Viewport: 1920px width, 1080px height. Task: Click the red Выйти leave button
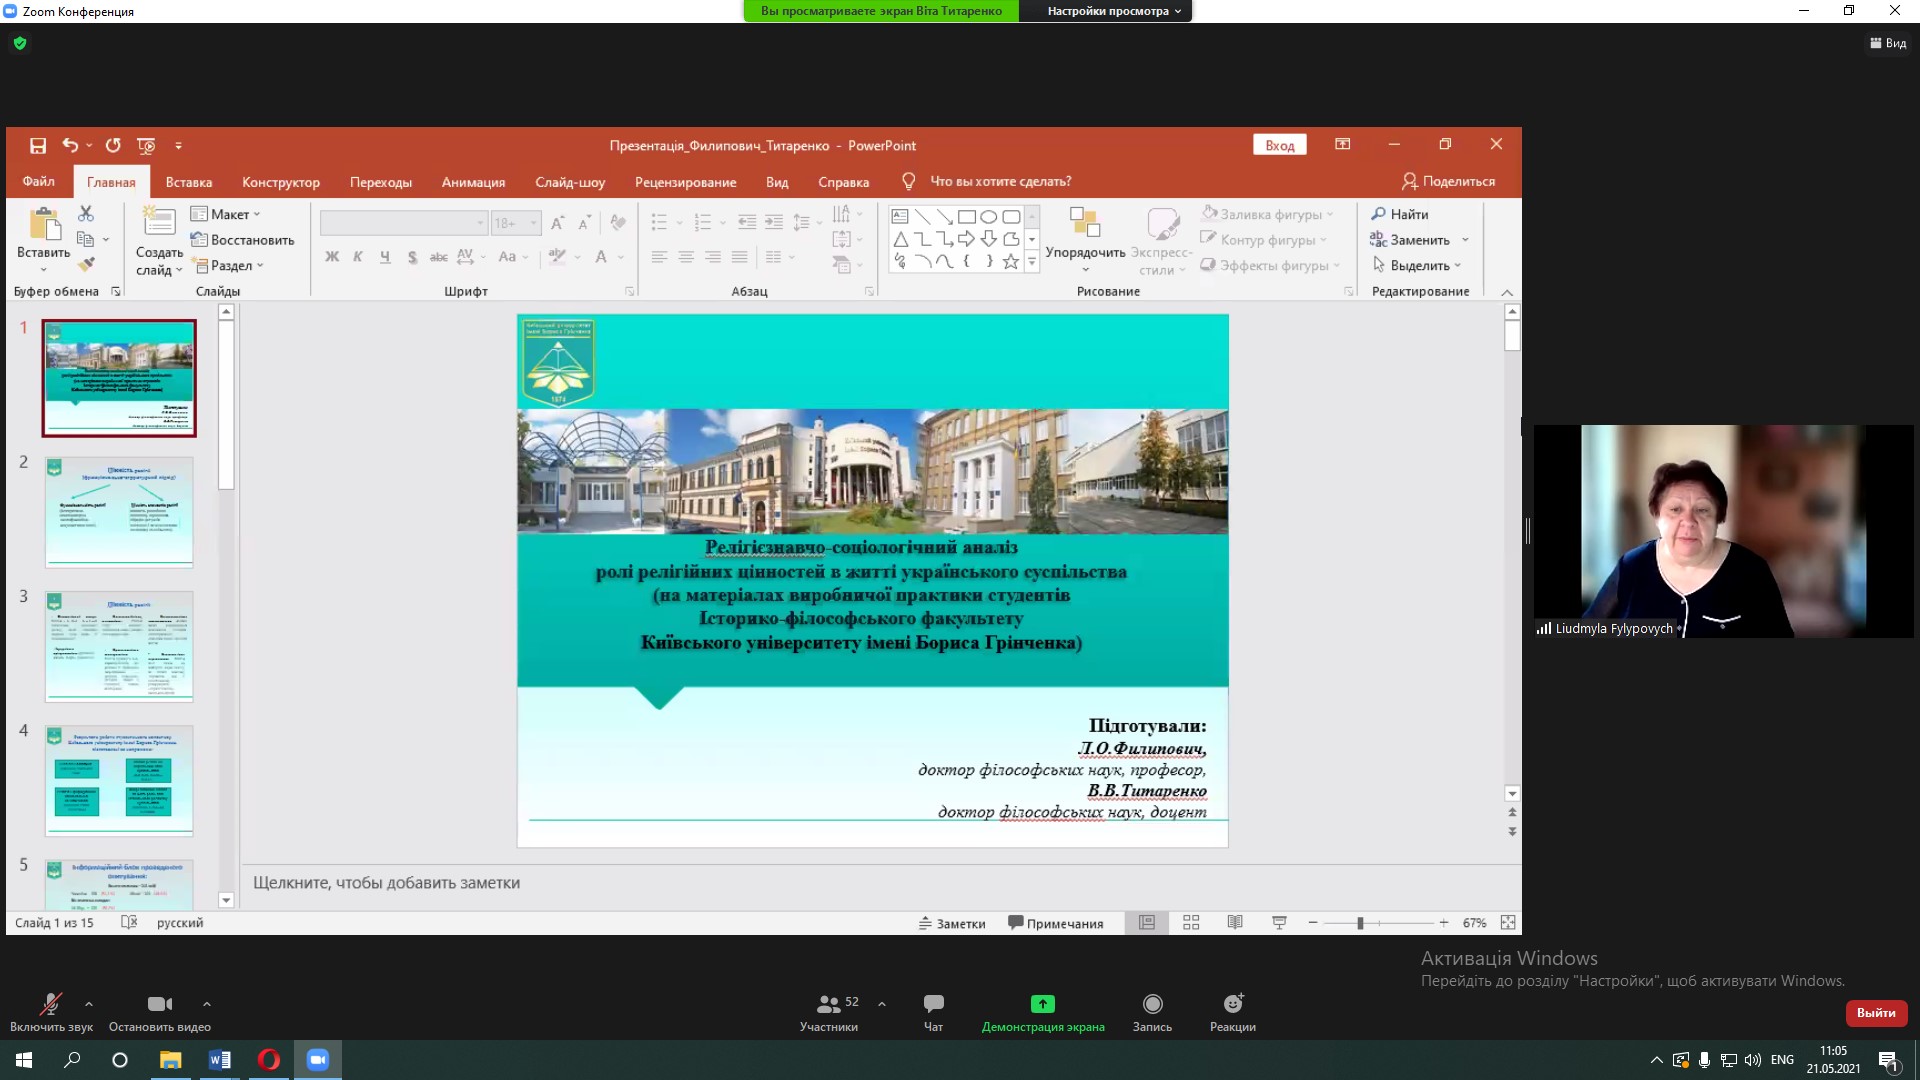click(1875, 1013)
